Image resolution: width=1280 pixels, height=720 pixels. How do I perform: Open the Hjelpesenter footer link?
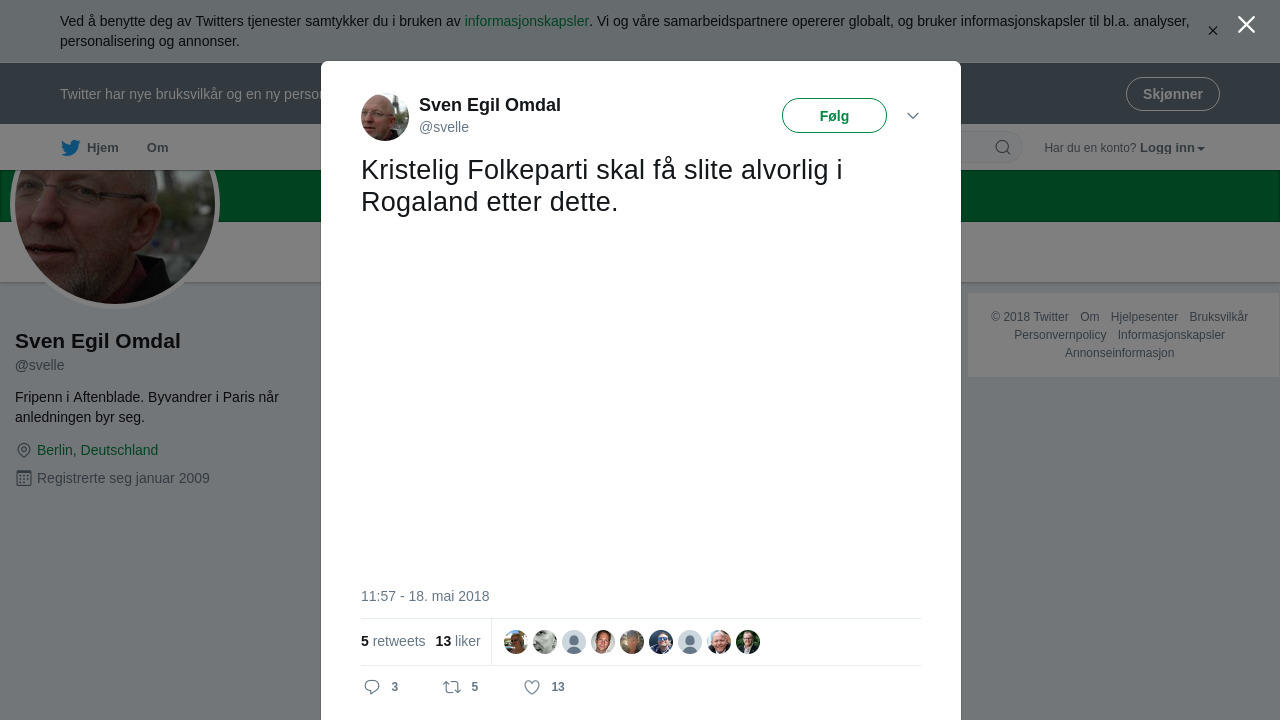tap(1144, 317)
